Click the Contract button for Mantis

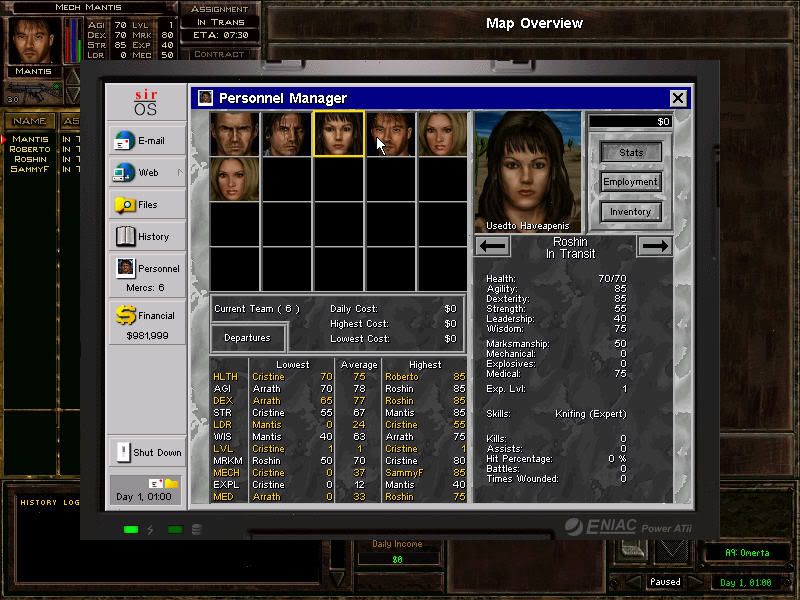coord(219,54)
